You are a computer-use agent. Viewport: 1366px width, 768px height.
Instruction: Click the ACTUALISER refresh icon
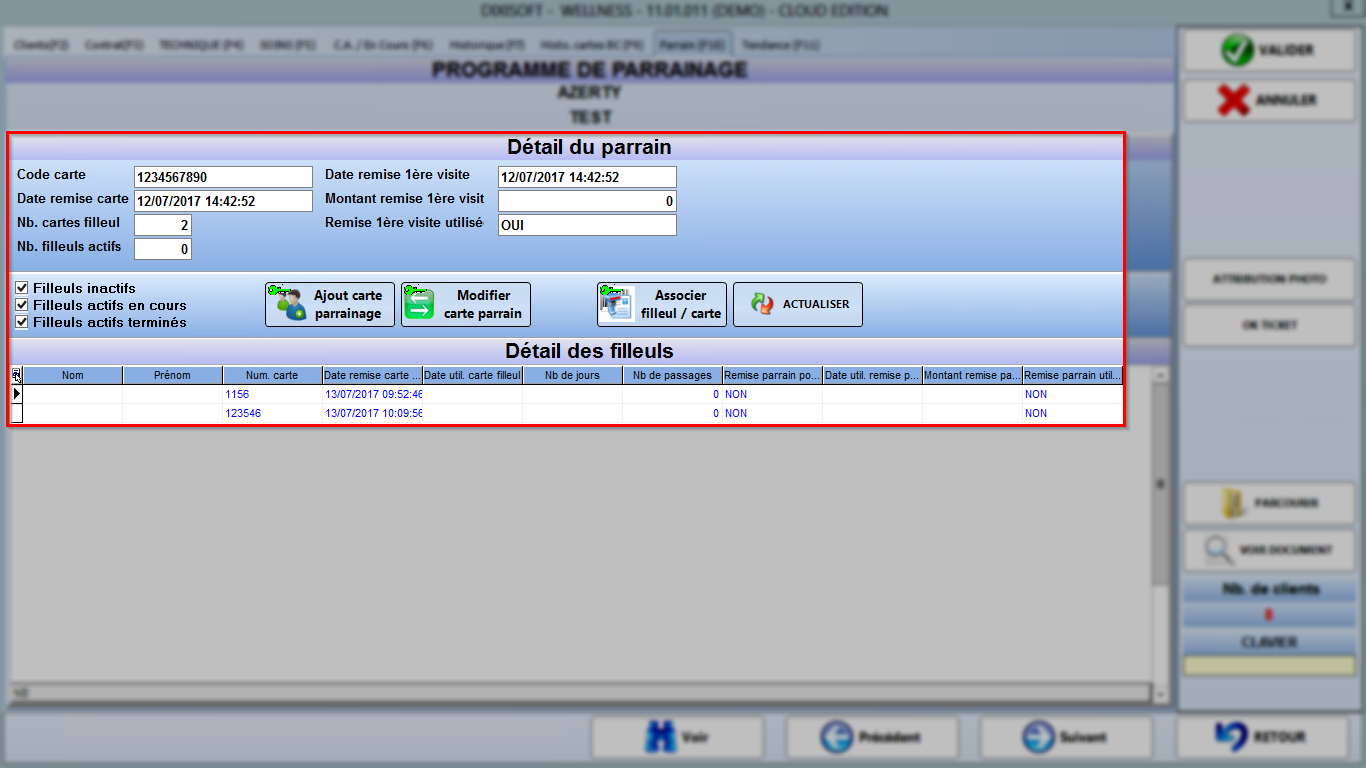tap(763, 304)
